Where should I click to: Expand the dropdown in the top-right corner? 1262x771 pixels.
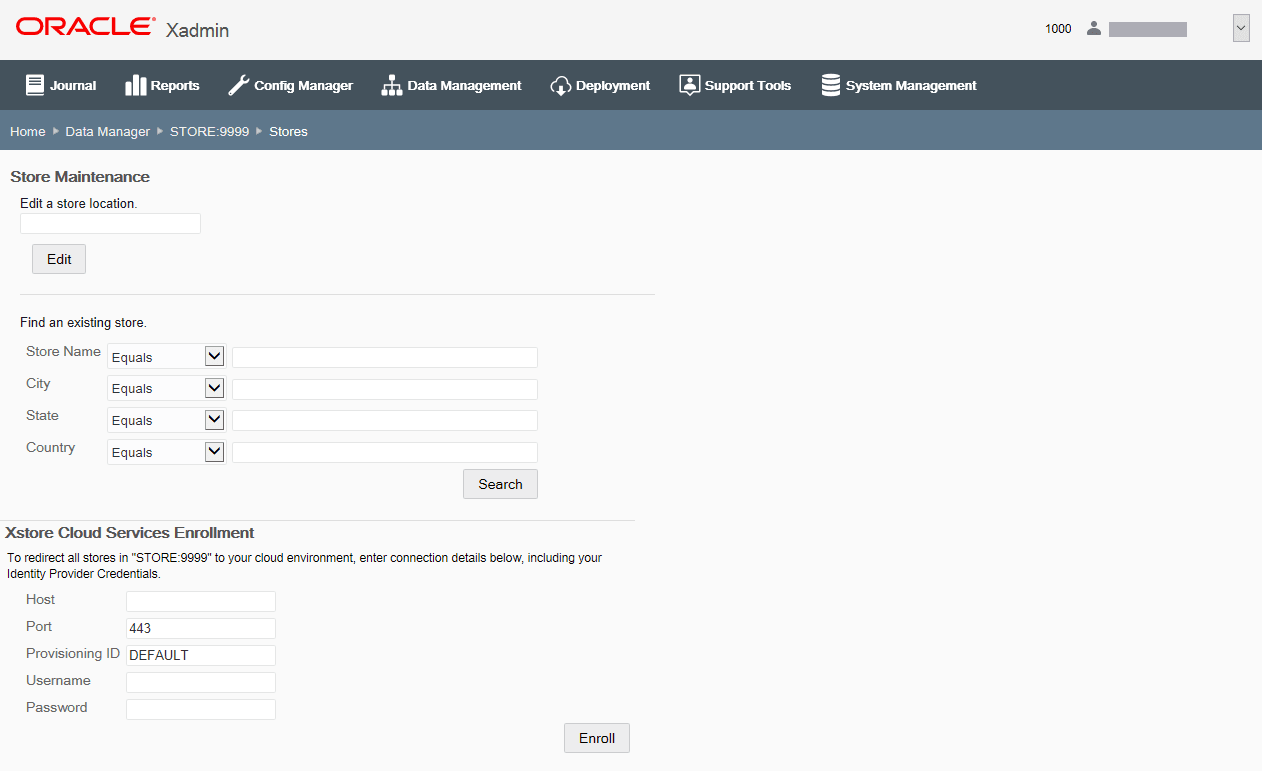click(1241, 28)
